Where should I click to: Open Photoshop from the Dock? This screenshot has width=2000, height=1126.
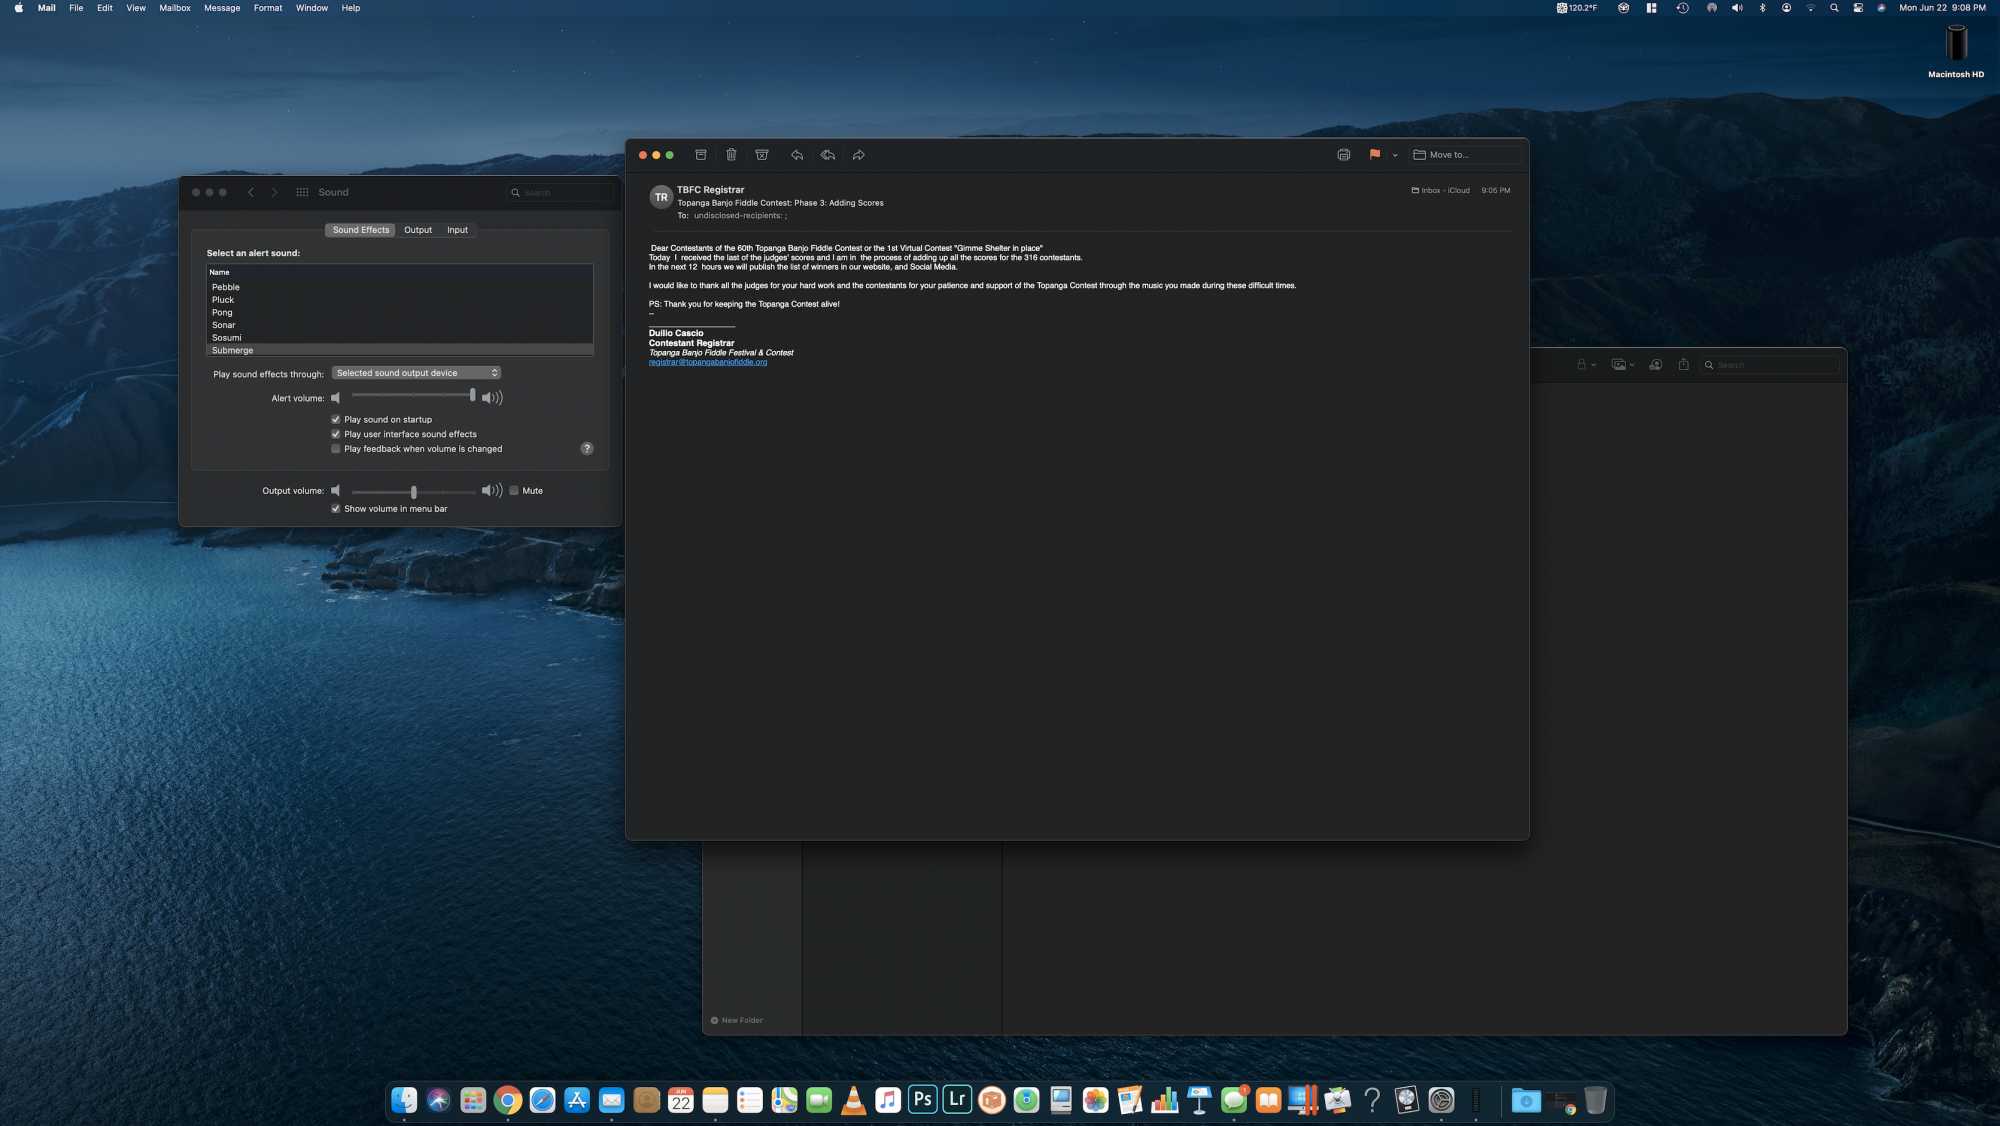tap(922, 1100)
